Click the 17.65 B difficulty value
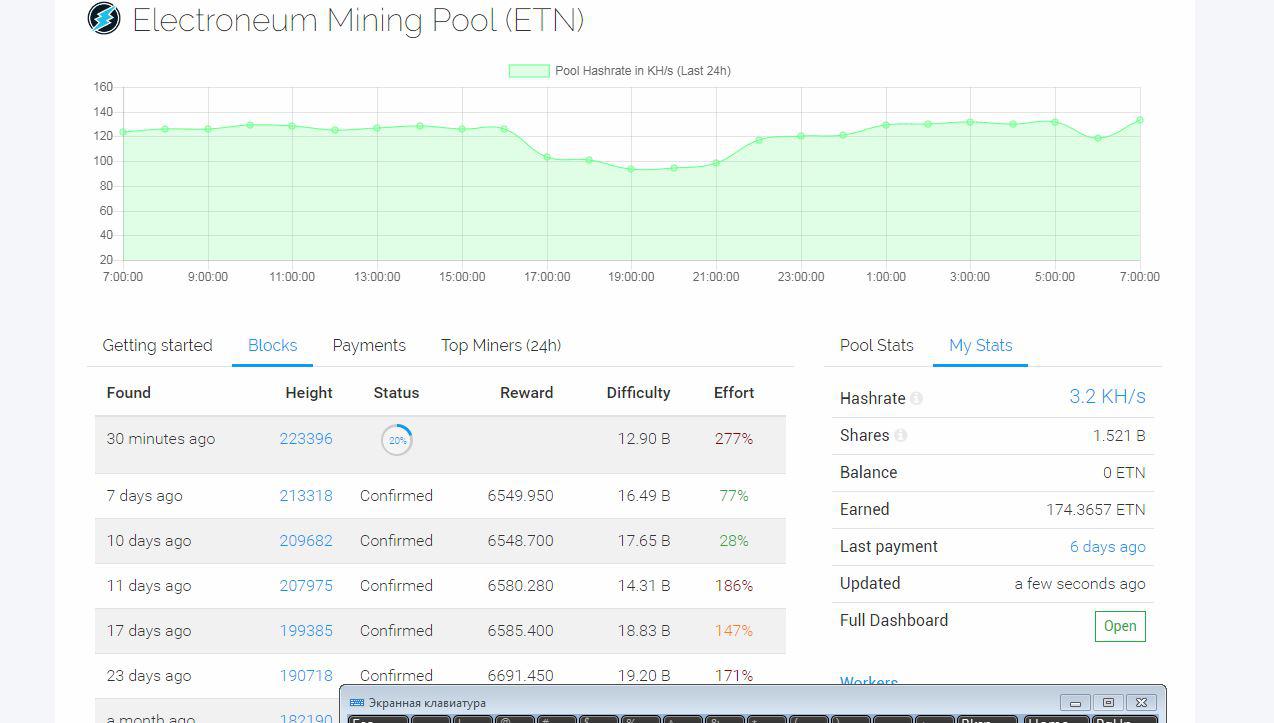 click(x=644, y=541)
